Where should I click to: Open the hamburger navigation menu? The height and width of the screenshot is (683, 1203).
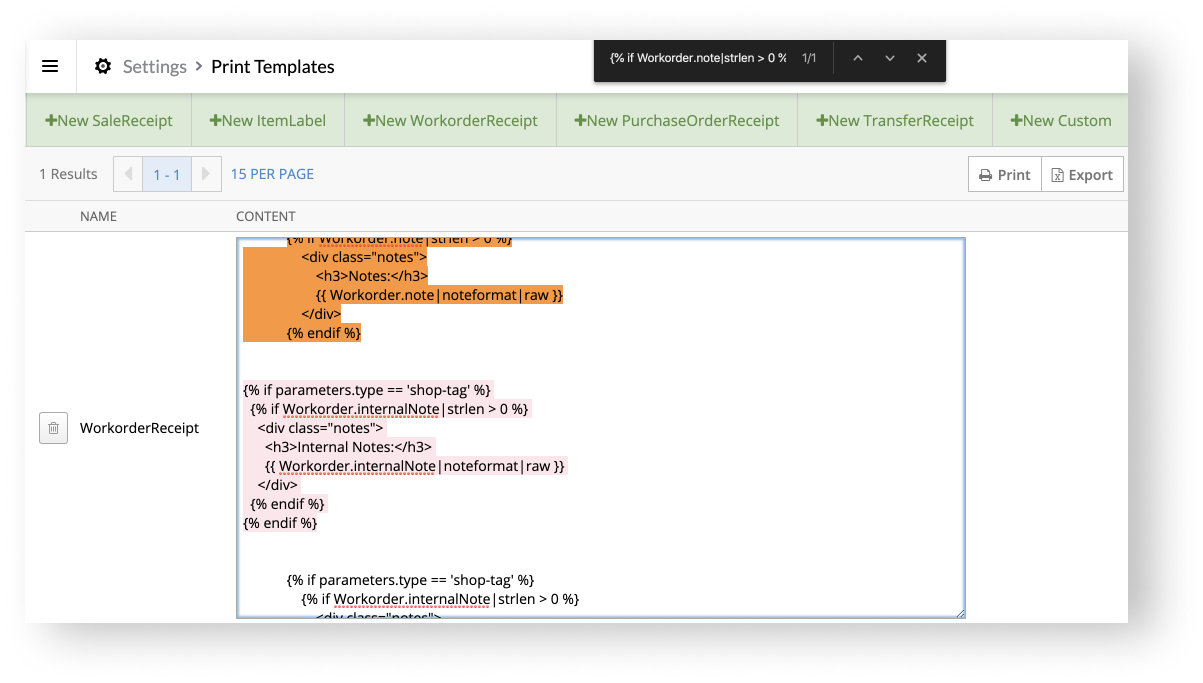(x=50, y=67)
